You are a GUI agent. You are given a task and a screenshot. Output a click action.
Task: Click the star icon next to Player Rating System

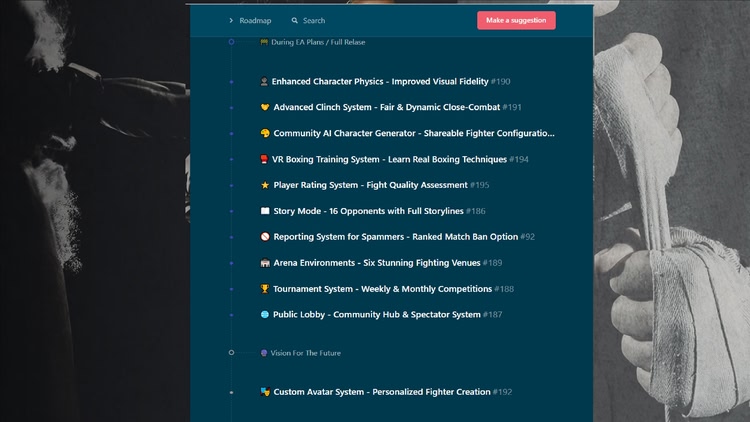click(x=265, y=185)
